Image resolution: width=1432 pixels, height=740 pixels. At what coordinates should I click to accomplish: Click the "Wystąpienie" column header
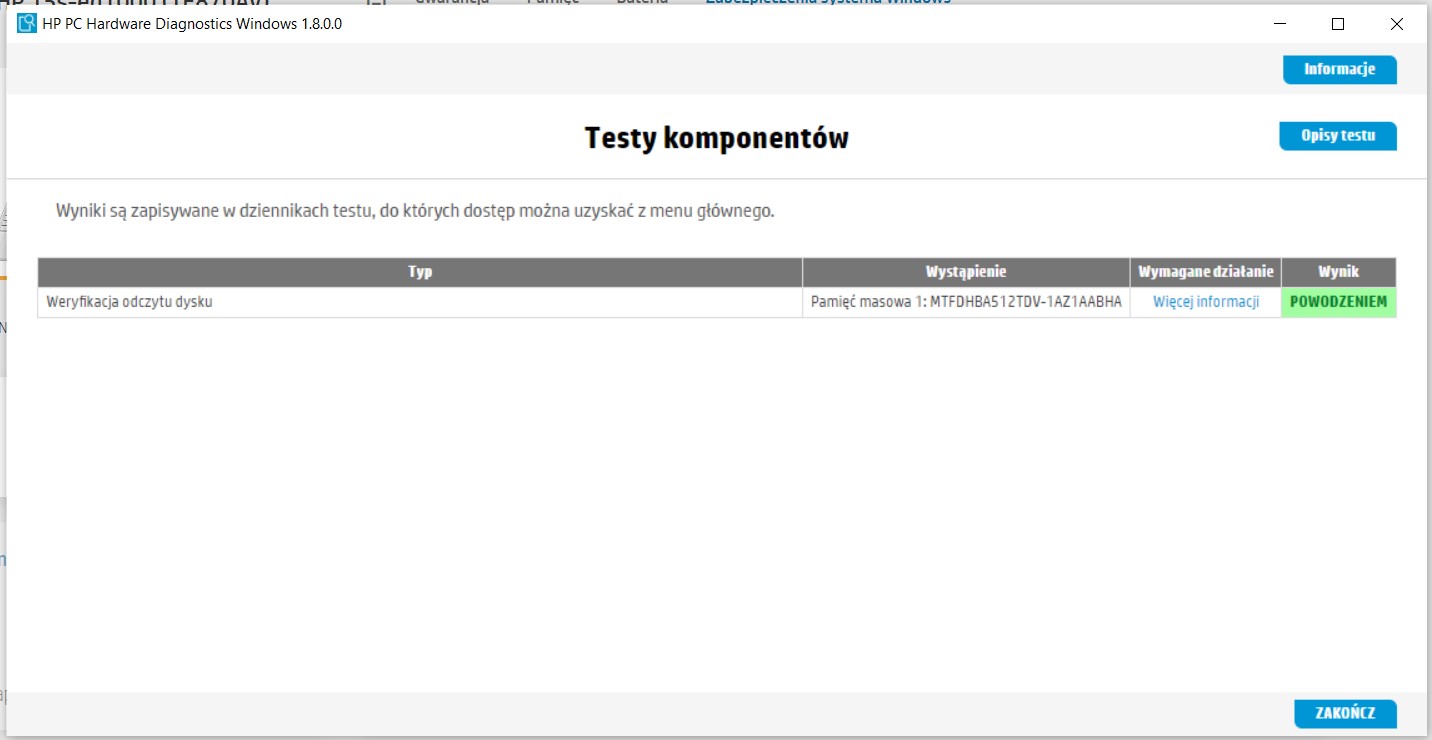coord(965,271)
